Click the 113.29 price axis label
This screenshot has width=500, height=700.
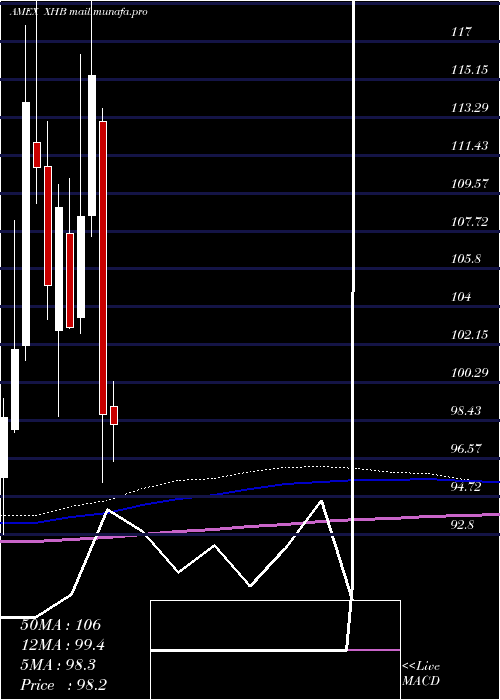(x=469, y=108)
